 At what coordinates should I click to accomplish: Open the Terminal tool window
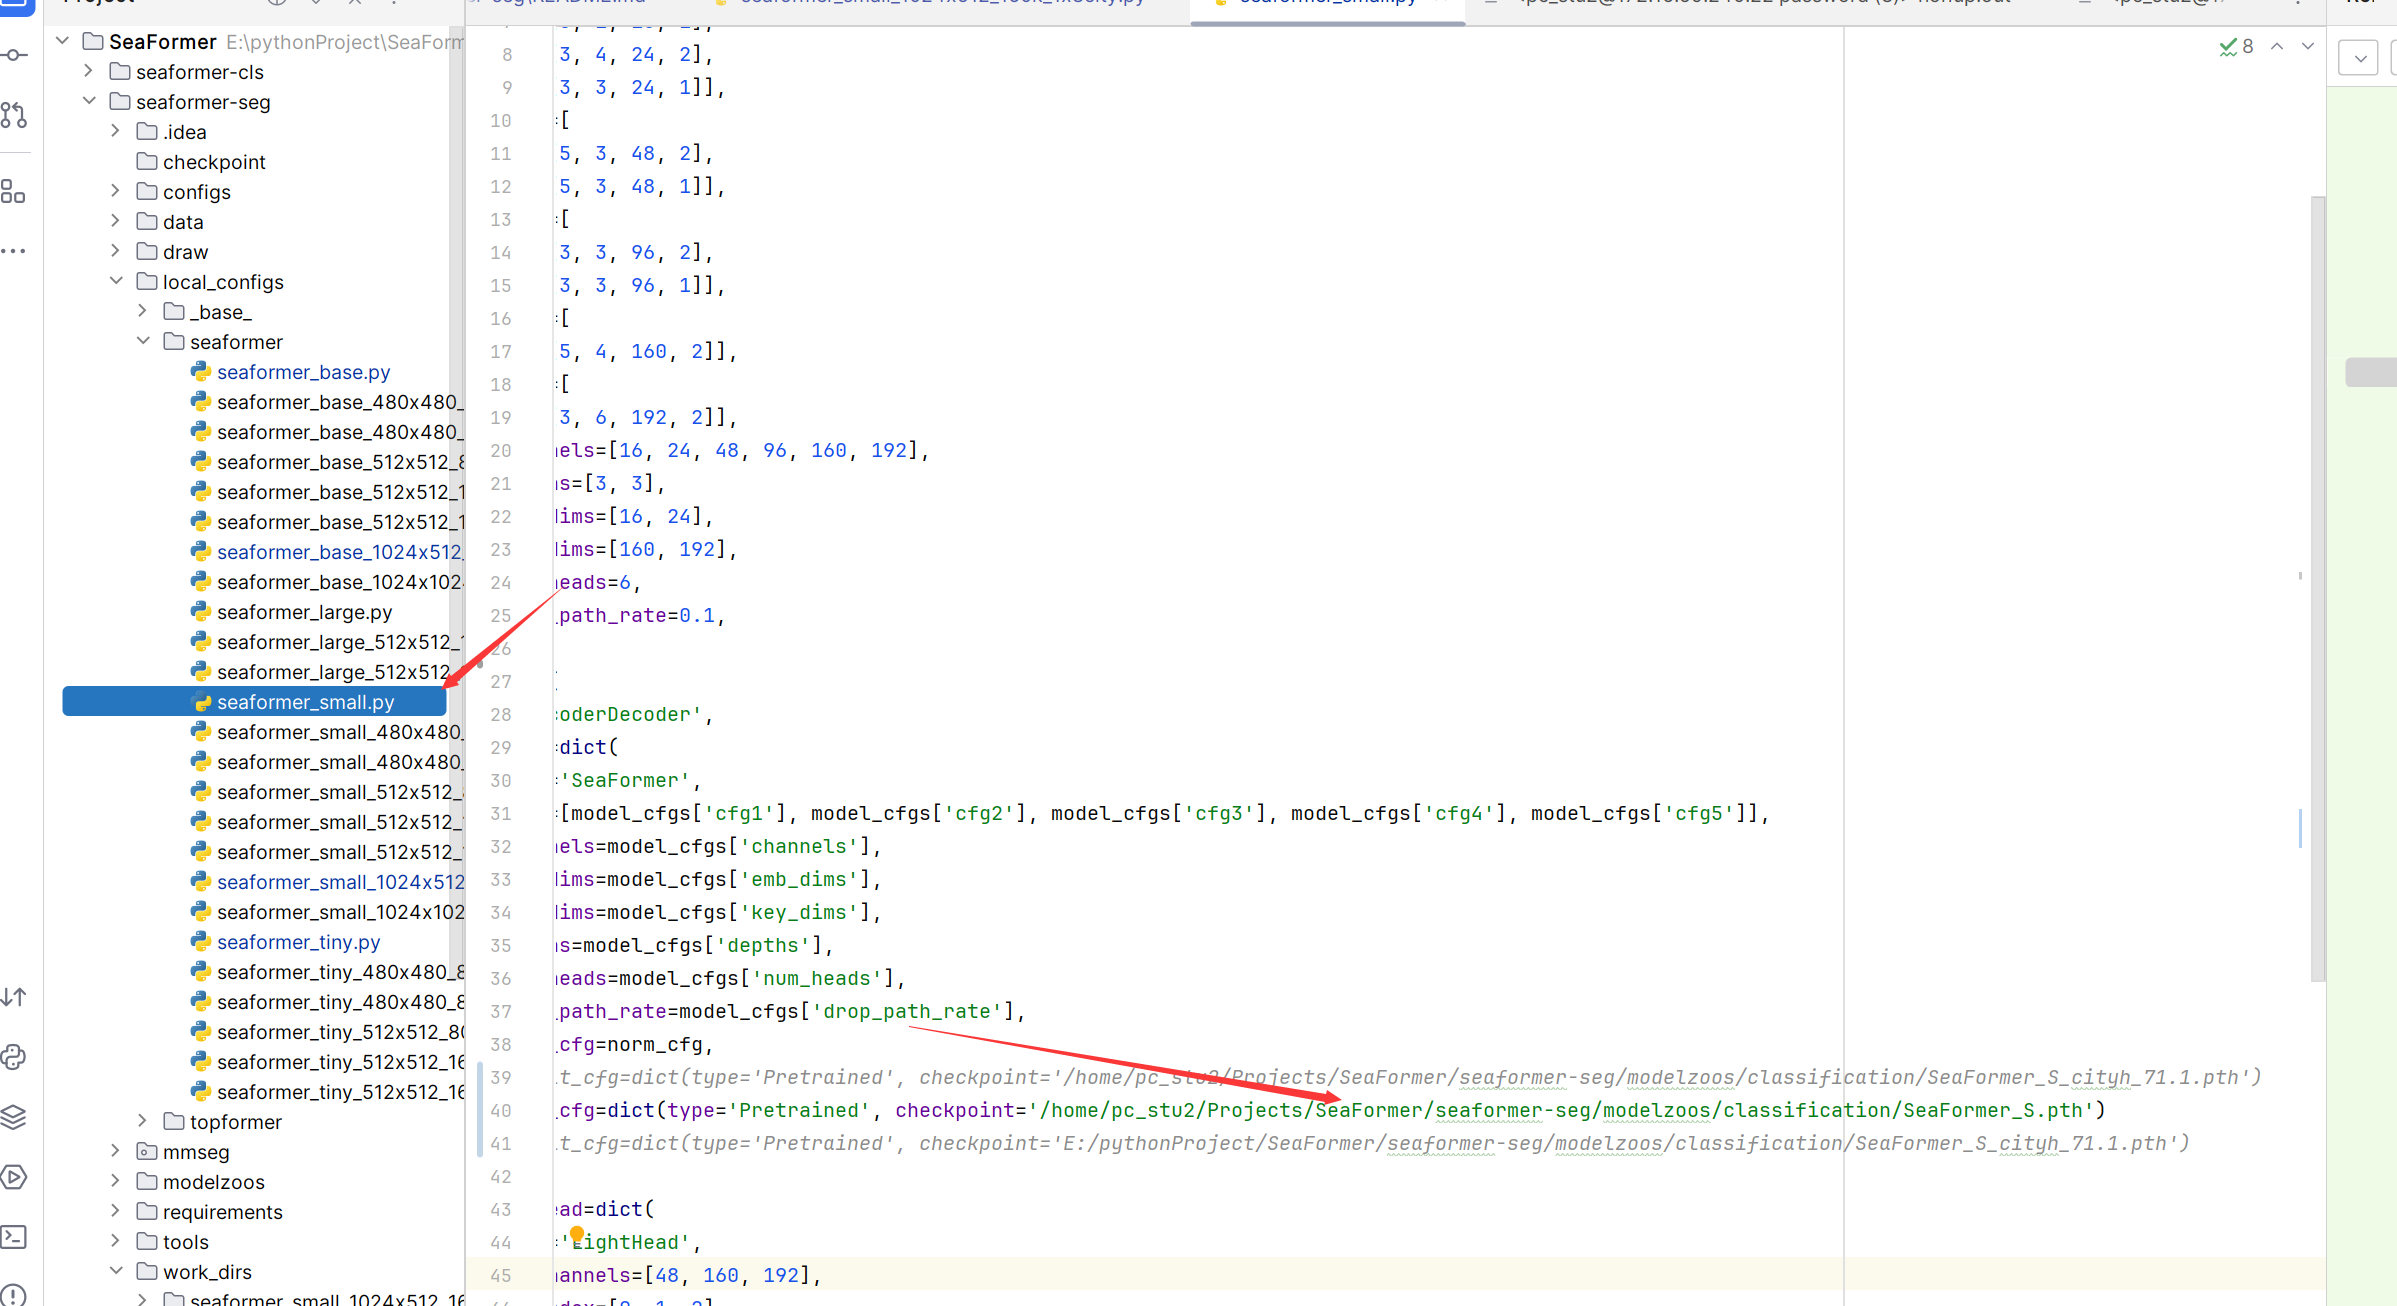click(14, 1237)
